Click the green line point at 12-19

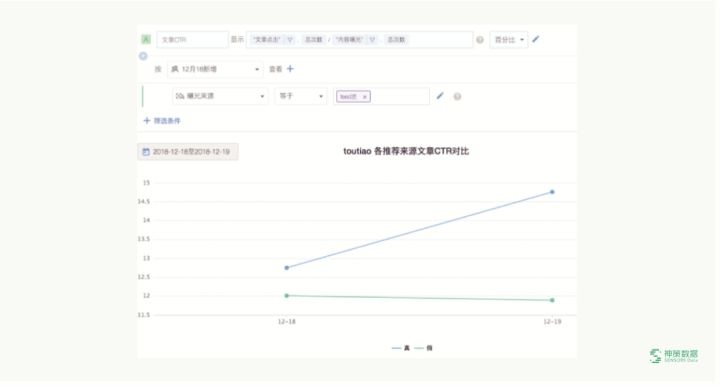pos(552,300)
